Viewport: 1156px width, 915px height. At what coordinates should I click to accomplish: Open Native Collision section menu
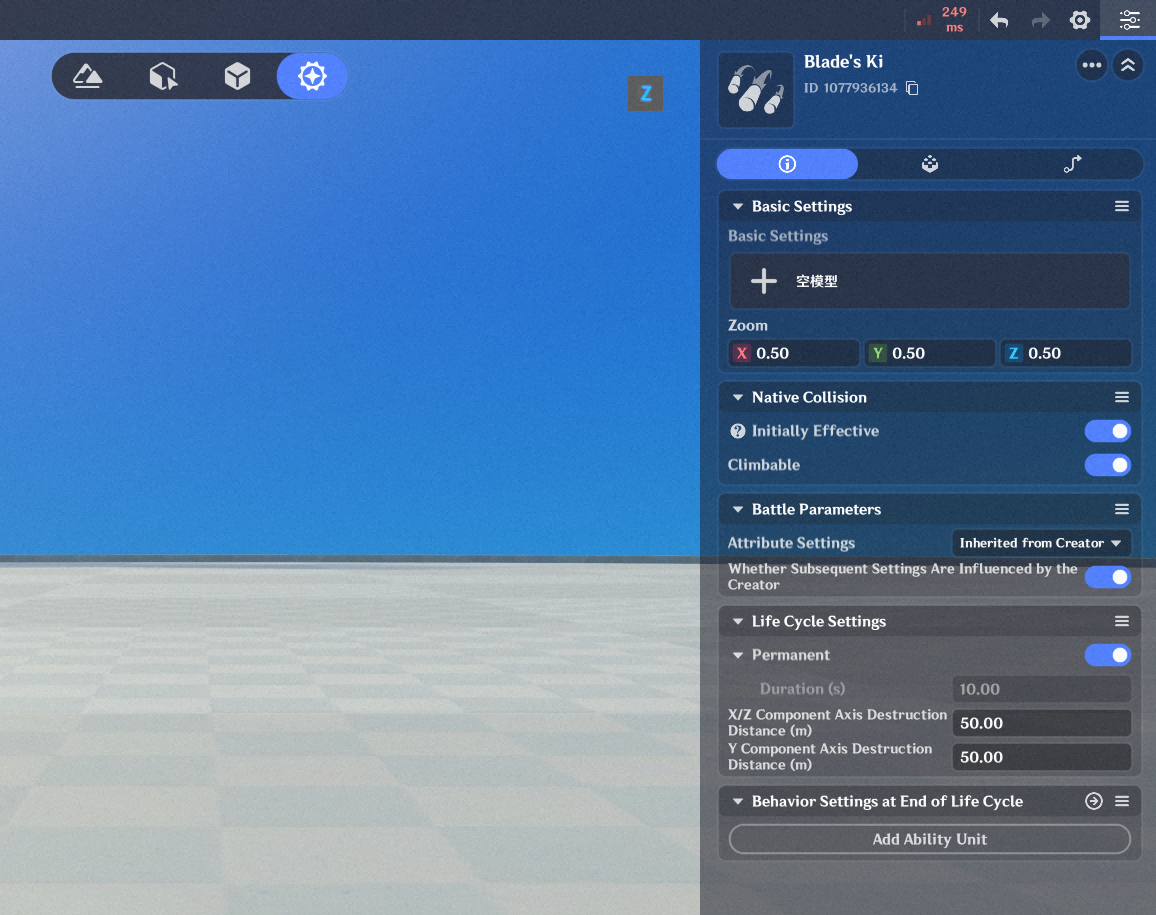point(1121,397)
